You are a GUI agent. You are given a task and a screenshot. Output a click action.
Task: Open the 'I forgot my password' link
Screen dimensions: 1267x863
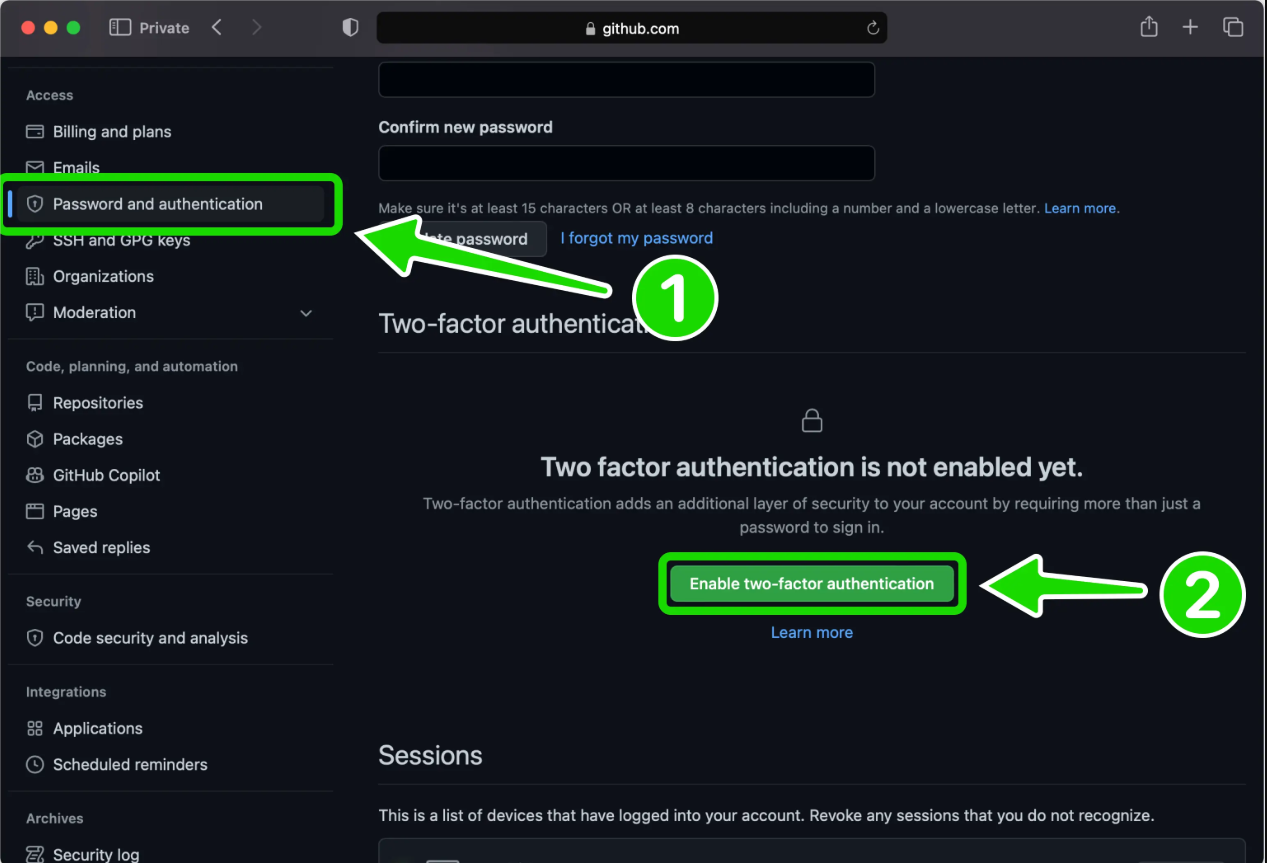pyautogui.click(x=636, y=238)
